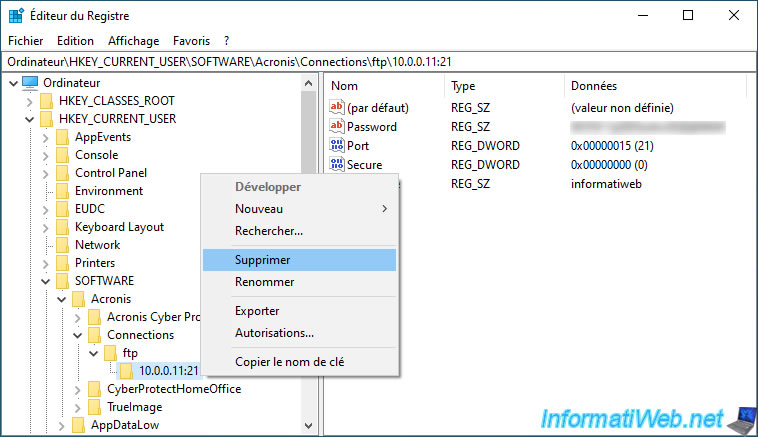
Task: Expand the CyberProtectHomeOffice key
Action: point(78,390)
